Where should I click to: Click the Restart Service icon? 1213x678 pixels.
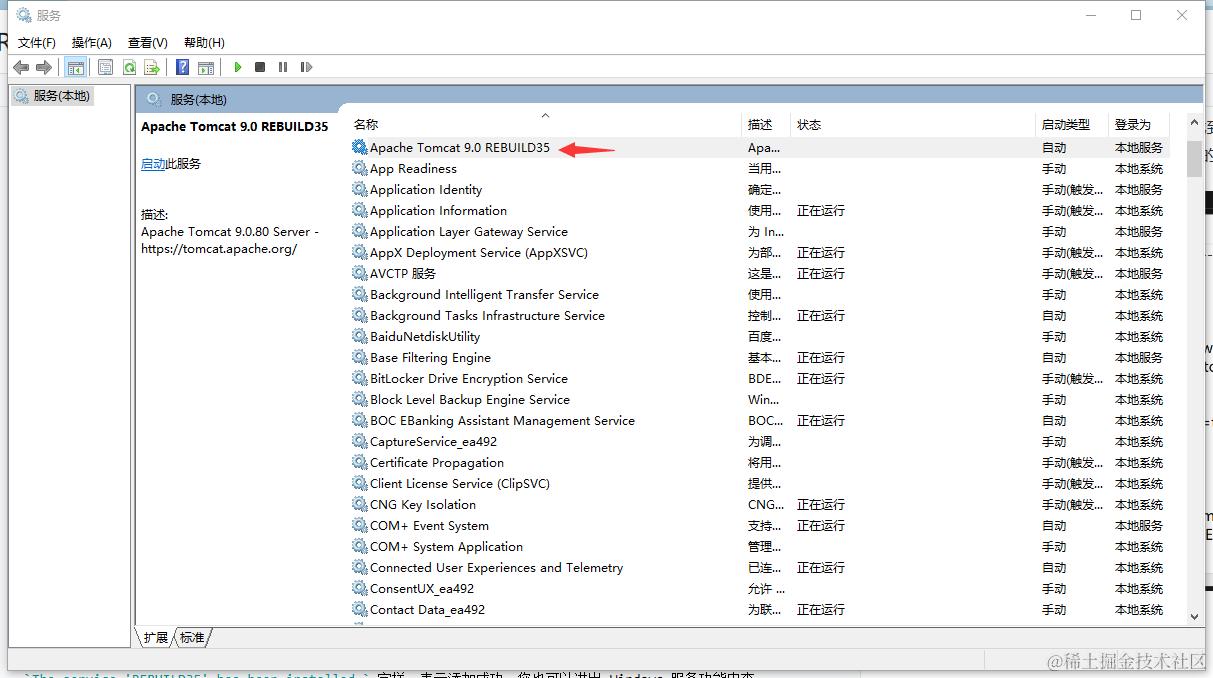click(306, 67)
